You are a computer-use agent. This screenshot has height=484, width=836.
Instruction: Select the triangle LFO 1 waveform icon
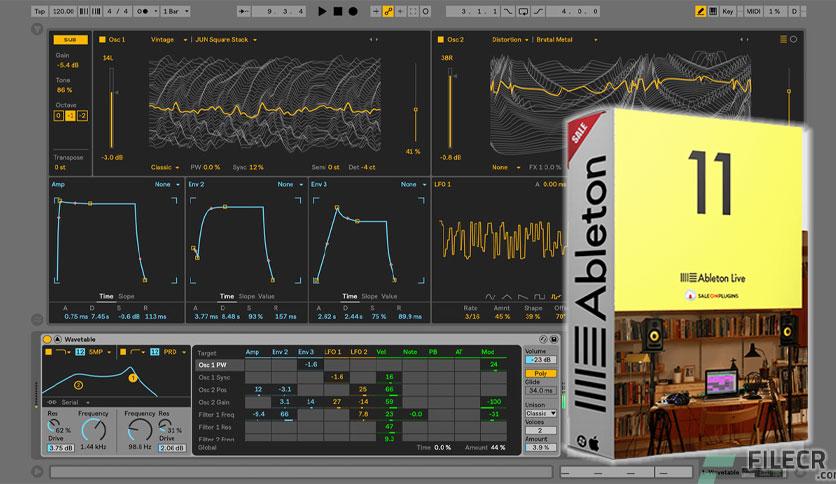point(507,296)
